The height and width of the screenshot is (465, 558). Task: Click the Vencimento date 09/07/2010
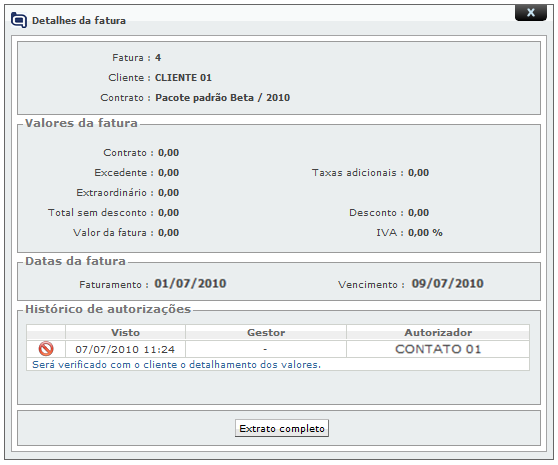(x=447, y=284)
